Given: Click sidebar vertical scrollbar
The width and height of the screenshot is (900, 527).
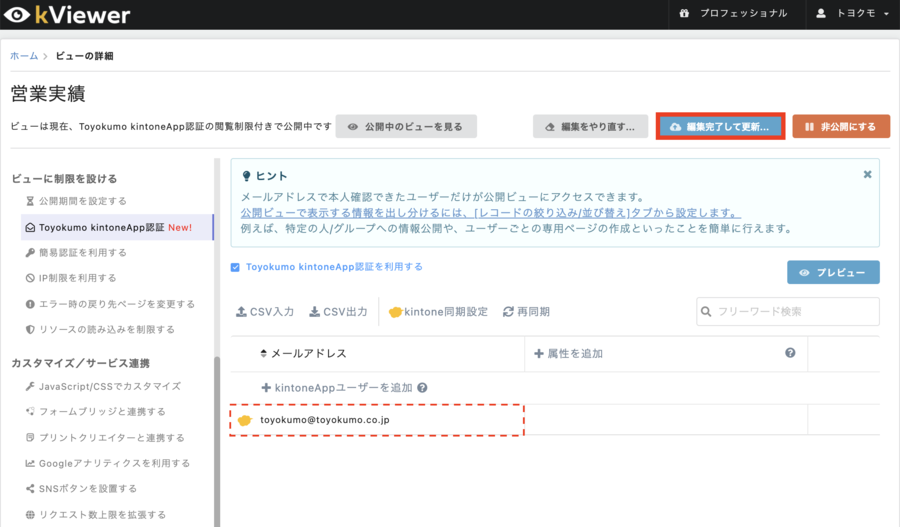Looking at the screenshot, I should tap(217, 441).
